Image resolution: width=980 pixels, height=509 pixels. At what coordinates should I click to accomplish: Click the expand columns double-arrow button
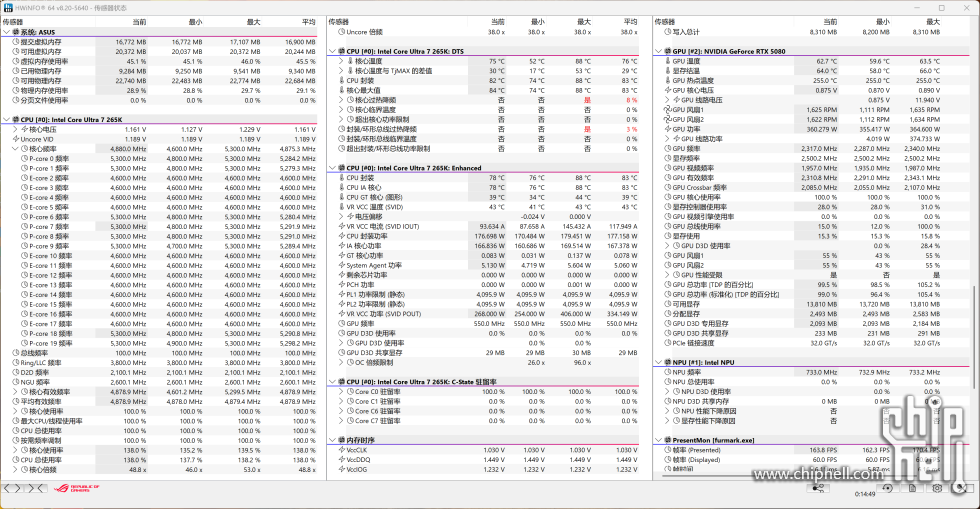pos(12,488)
